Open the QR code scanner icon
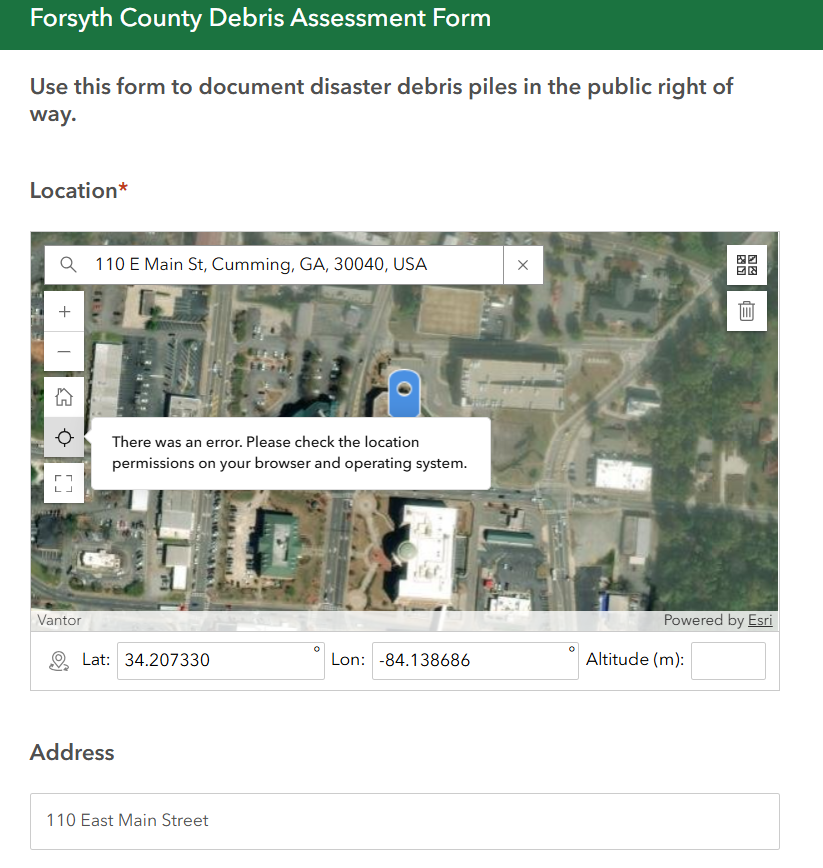The image size is (823, 868). 746,265
